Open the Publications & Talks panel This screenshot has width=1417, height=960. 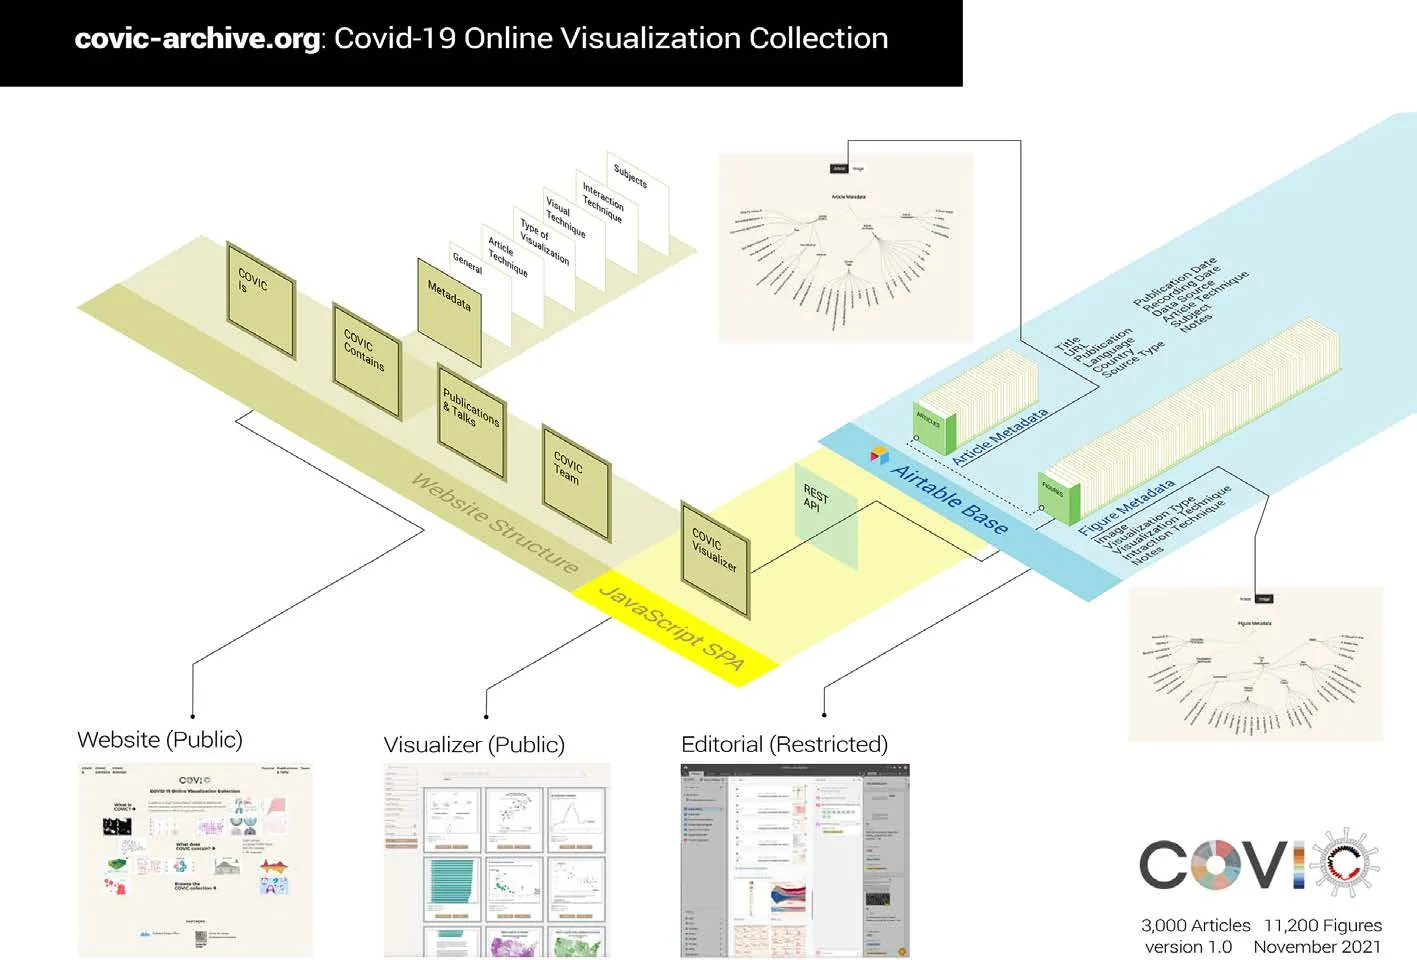[x=472, y=422]
